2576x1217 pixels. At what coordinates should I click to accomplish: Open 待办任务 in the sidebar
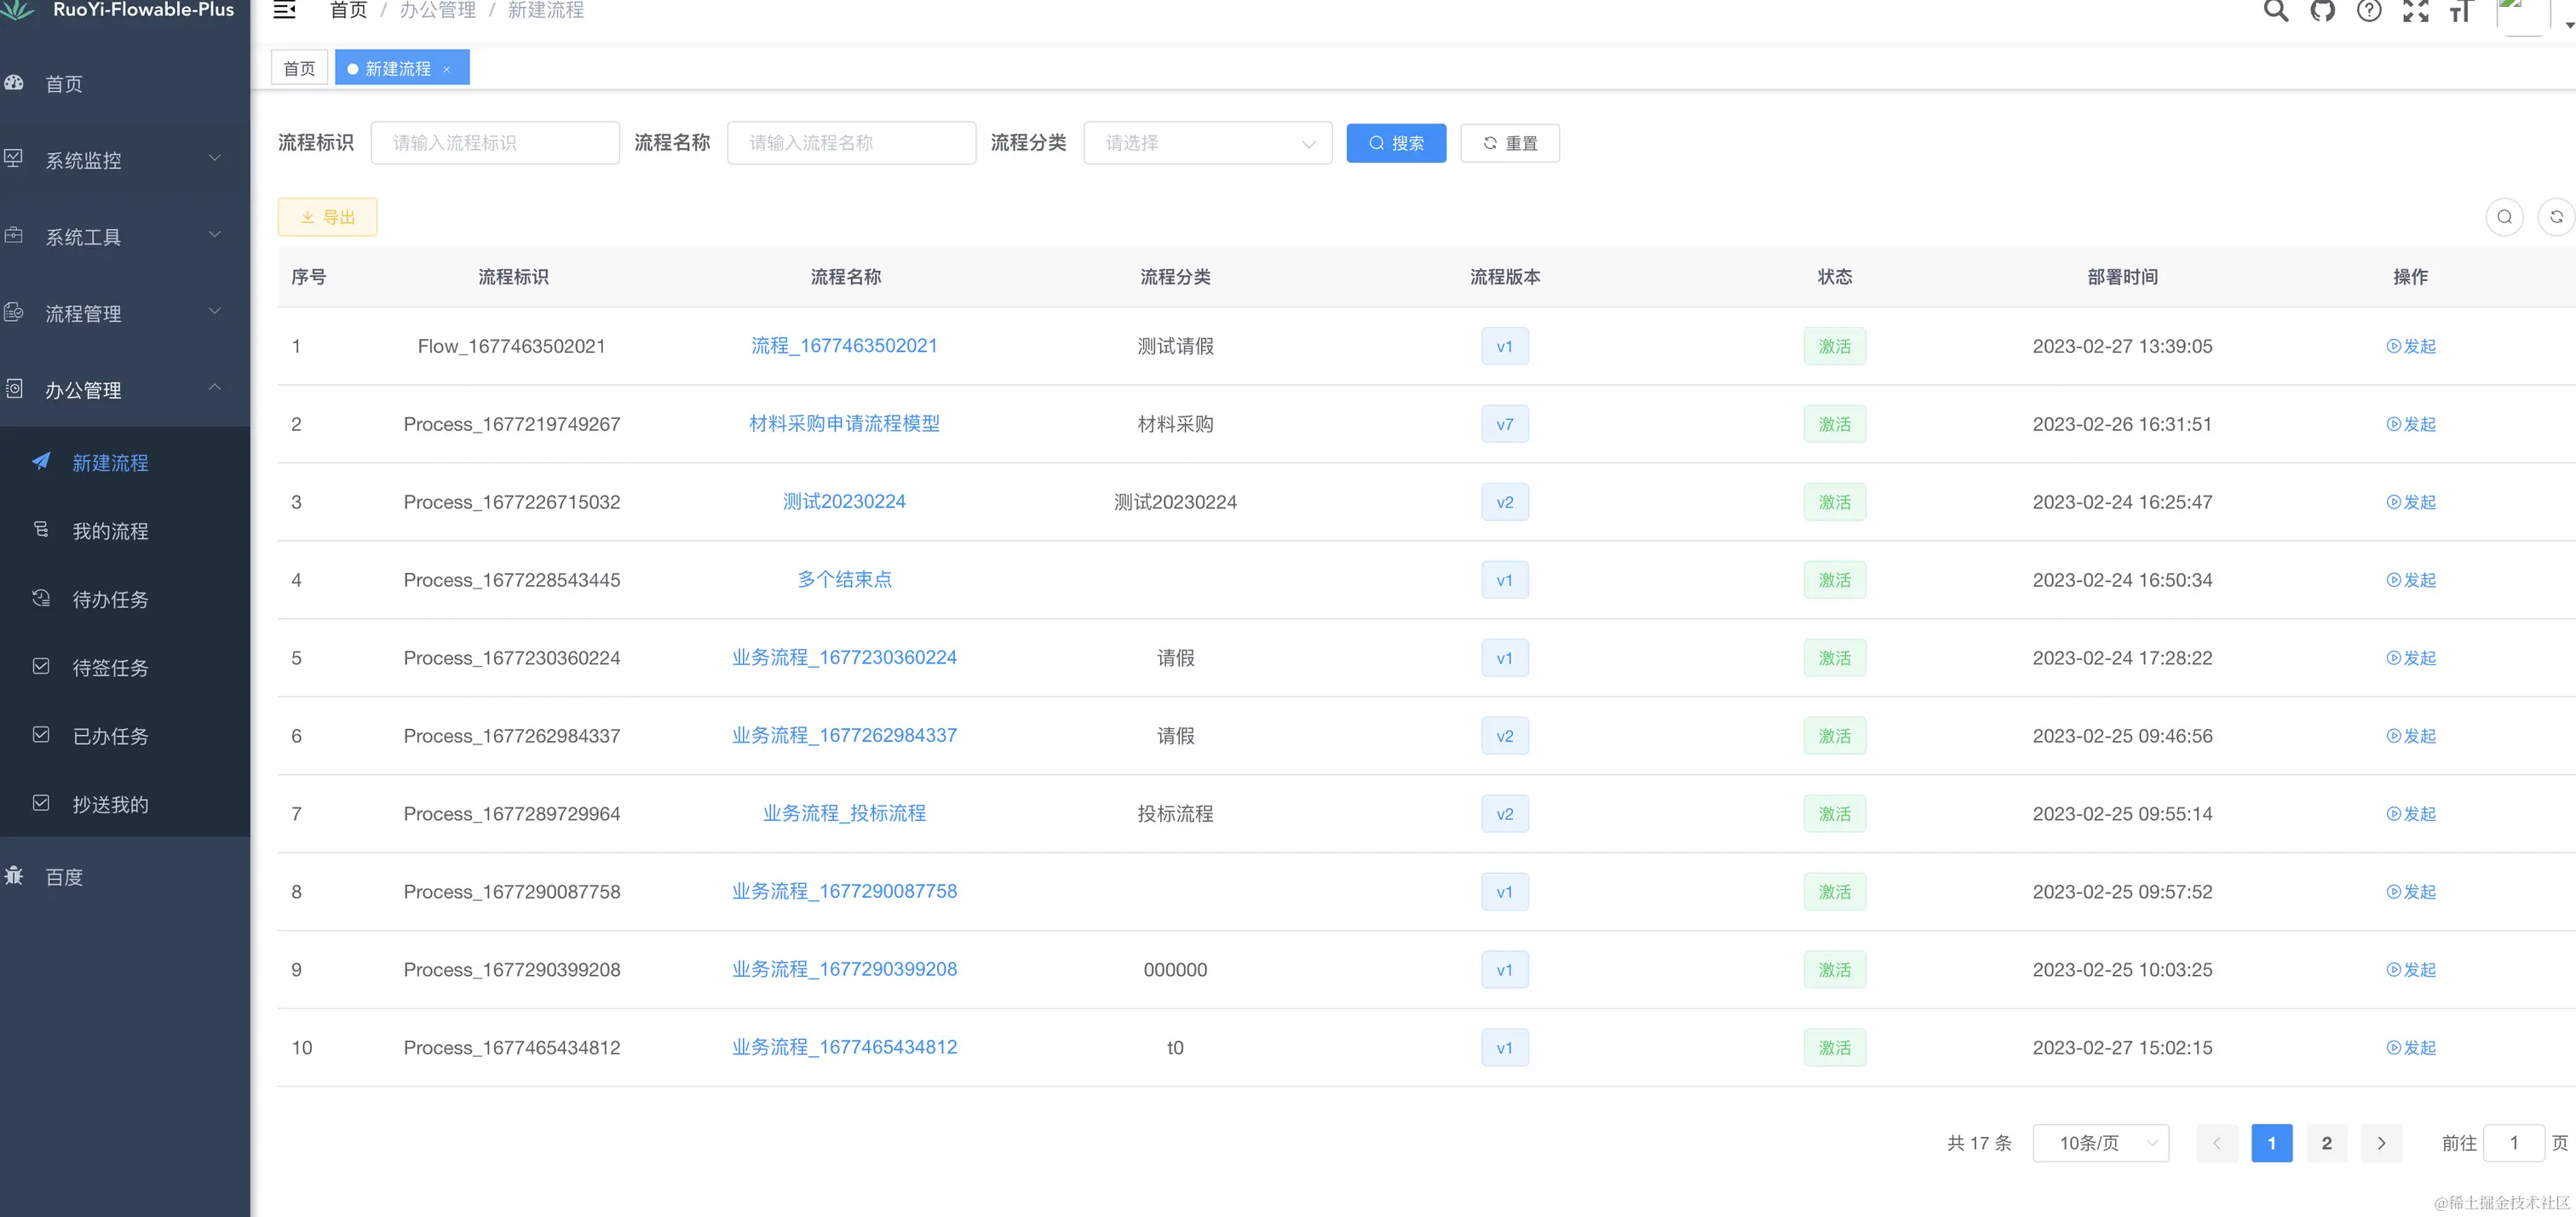click(x=110, y=599)
